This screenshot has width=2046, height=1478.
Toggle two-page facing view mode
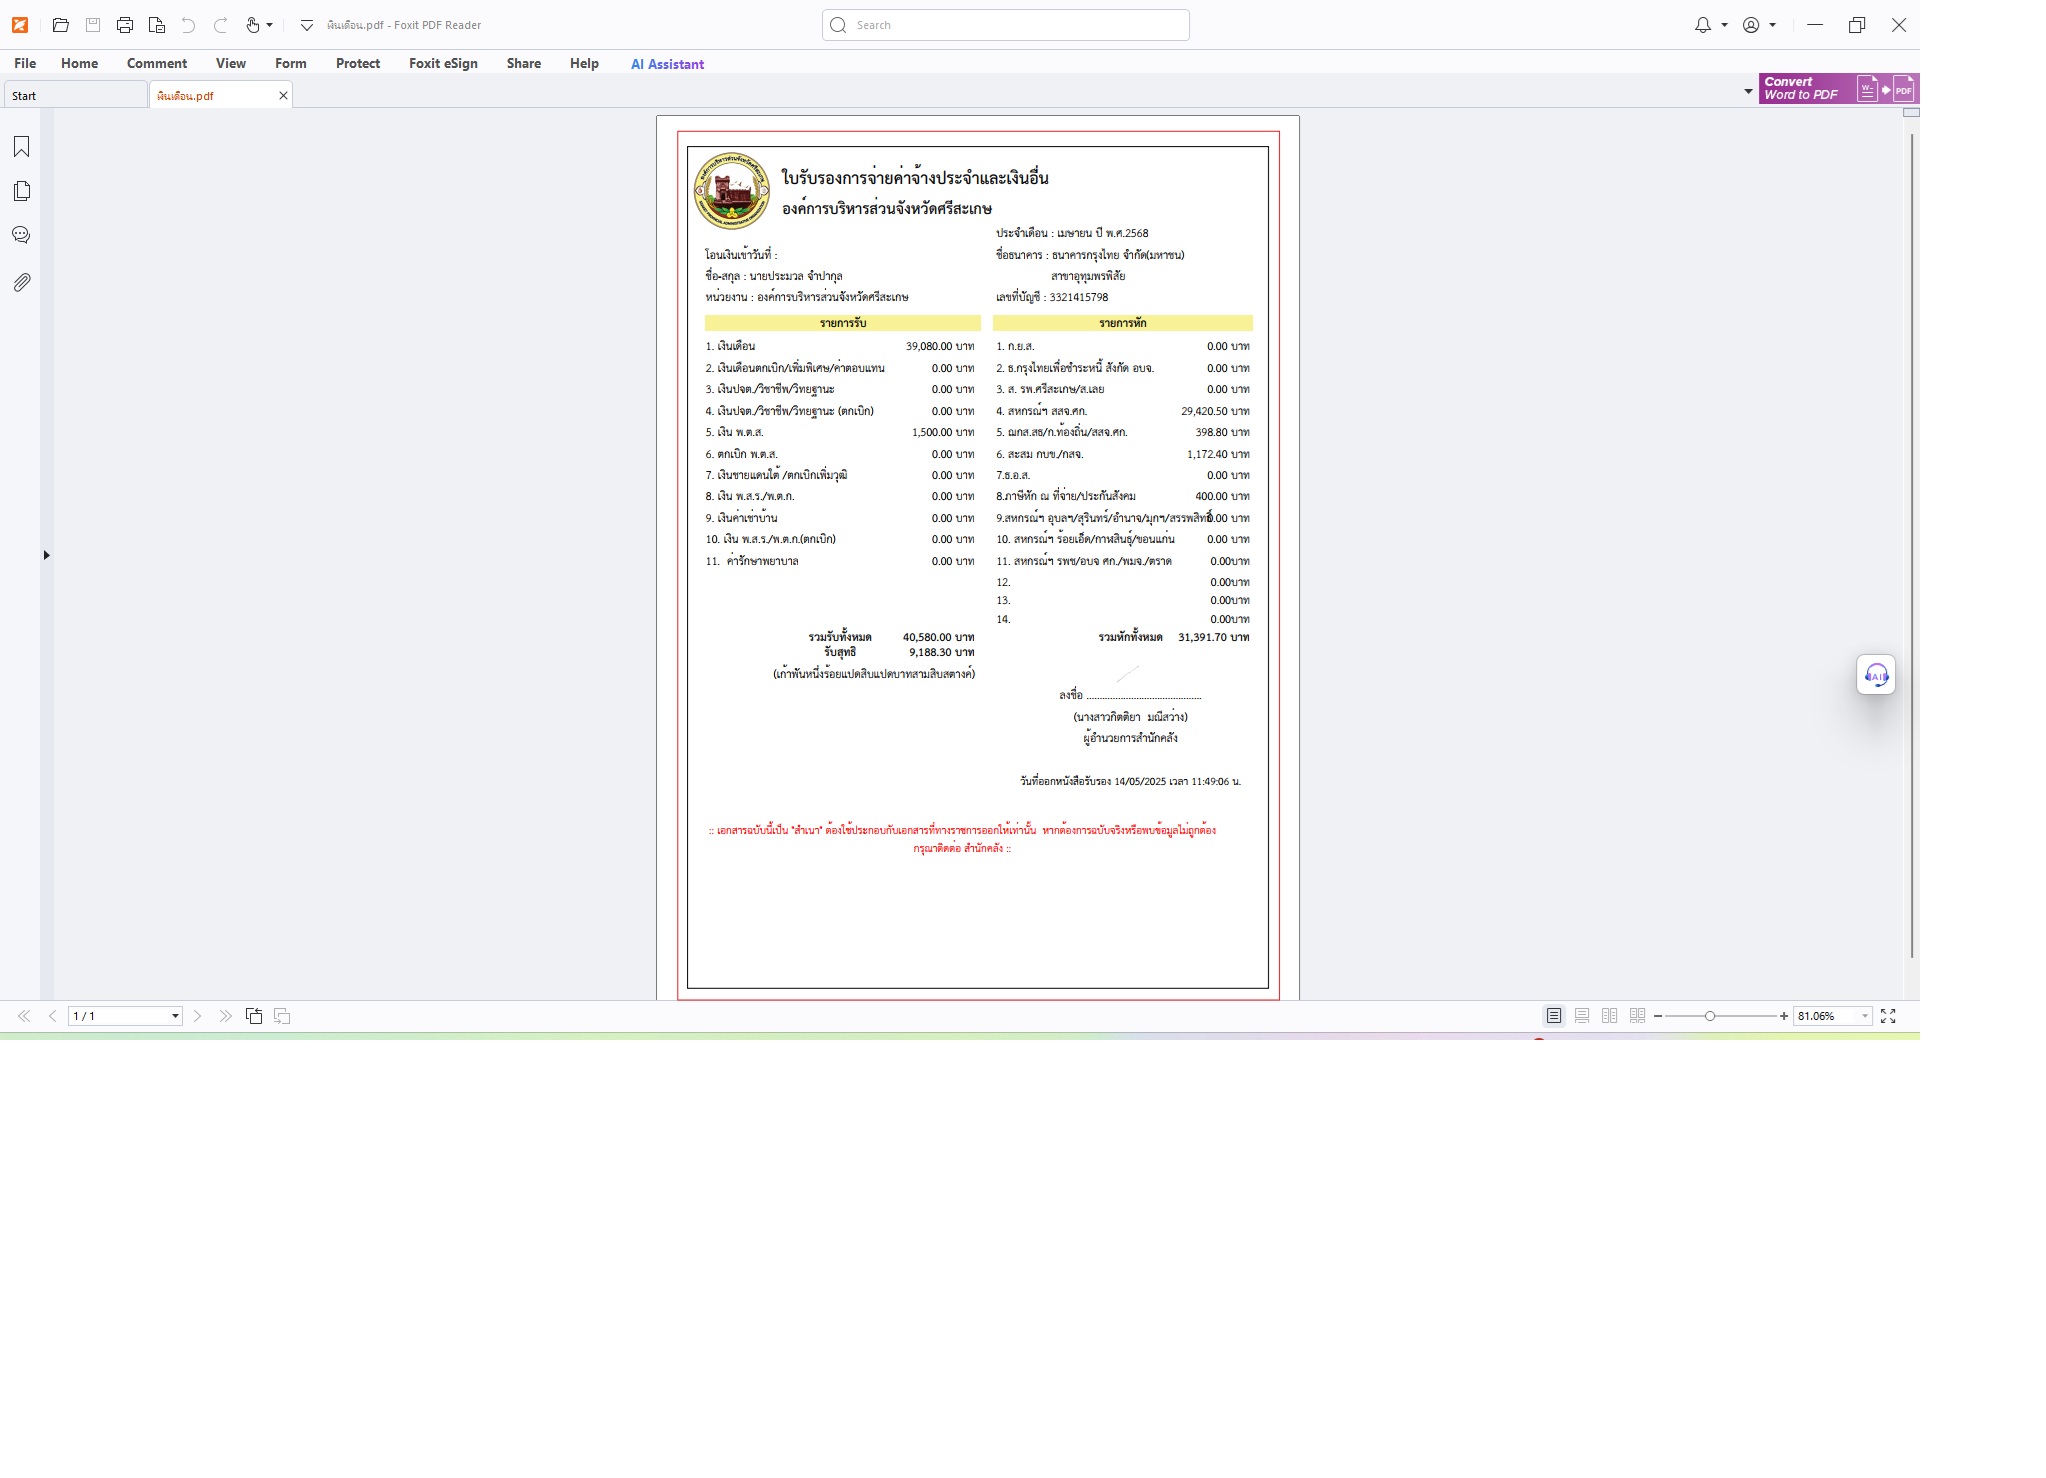click(1609, 1016)
